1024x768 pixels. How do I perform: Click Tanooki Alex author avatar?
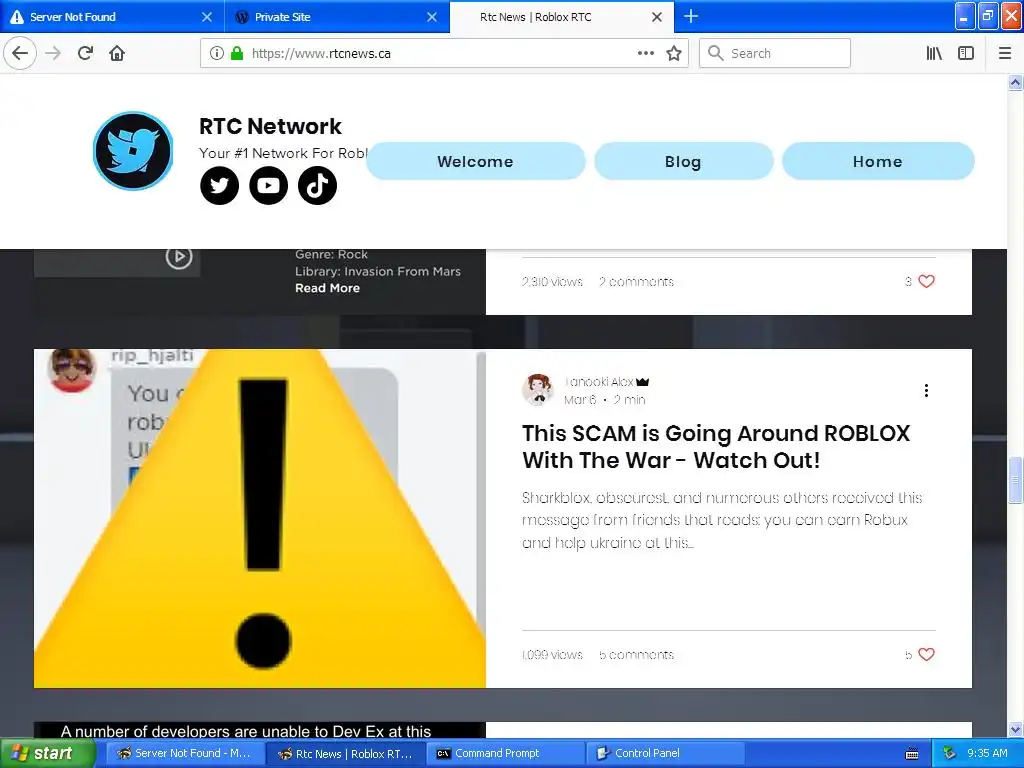pos(538,390)
